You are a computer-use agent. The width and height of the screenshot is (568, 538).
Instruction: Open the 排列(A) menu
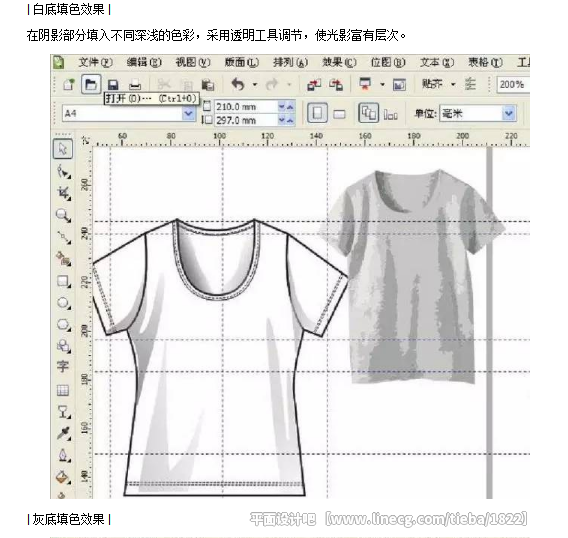[291, 62]
